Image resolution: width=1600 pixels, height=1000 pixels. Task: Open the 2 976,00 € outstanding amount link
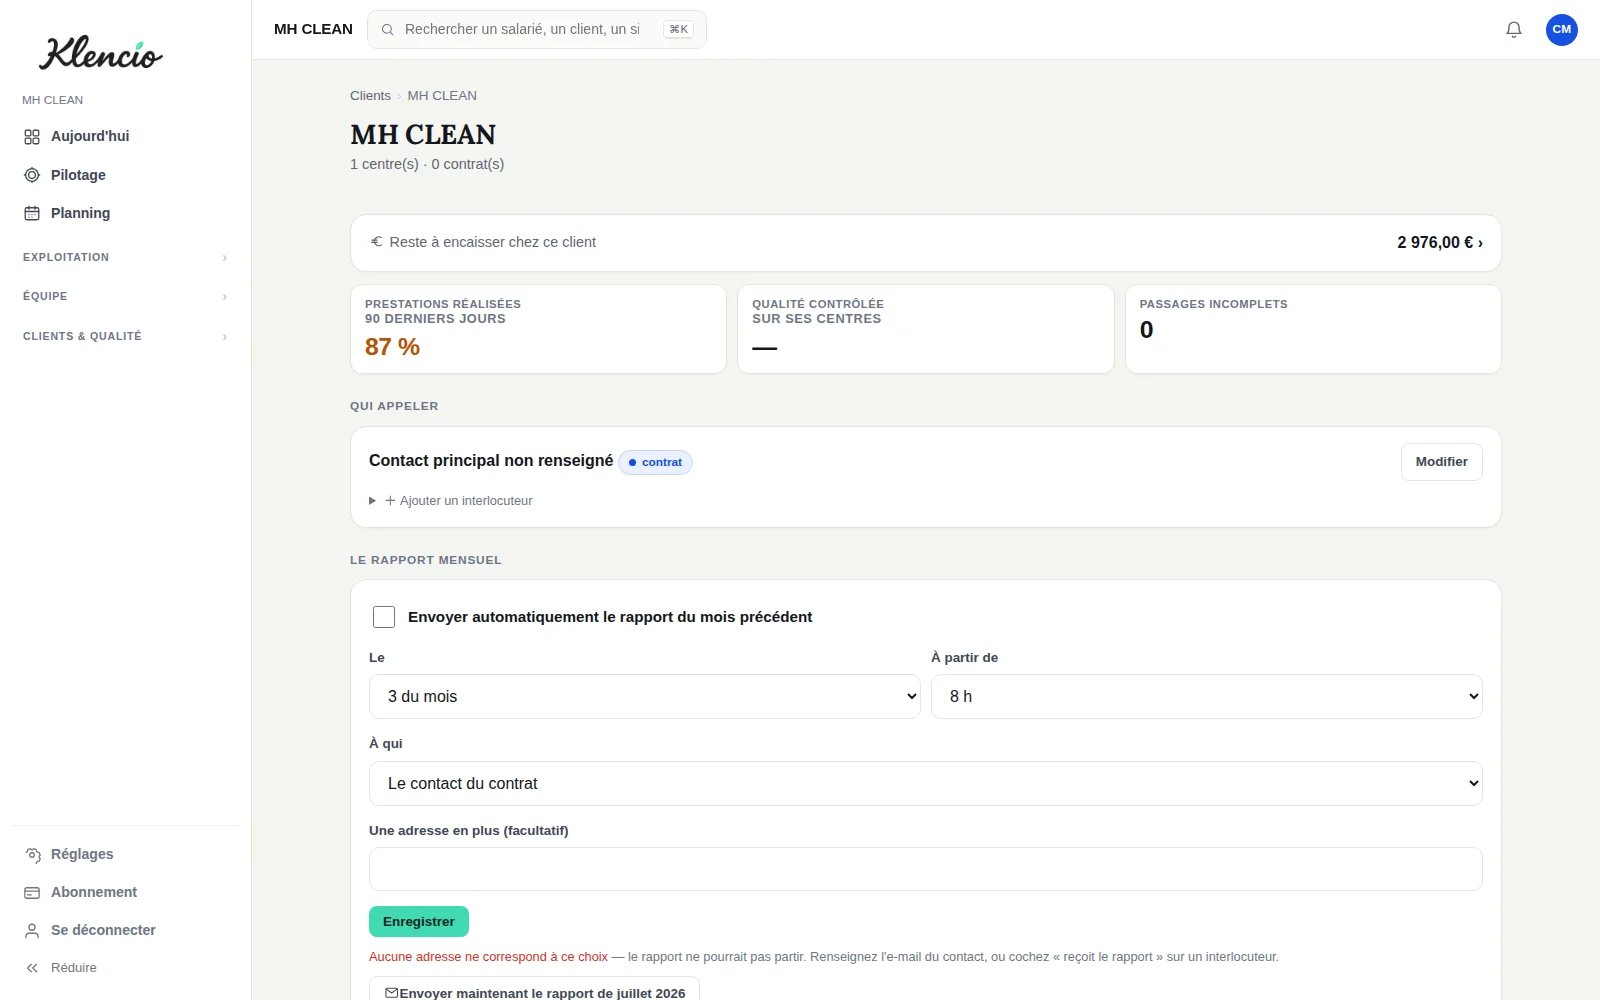[x=1440, y=243]
